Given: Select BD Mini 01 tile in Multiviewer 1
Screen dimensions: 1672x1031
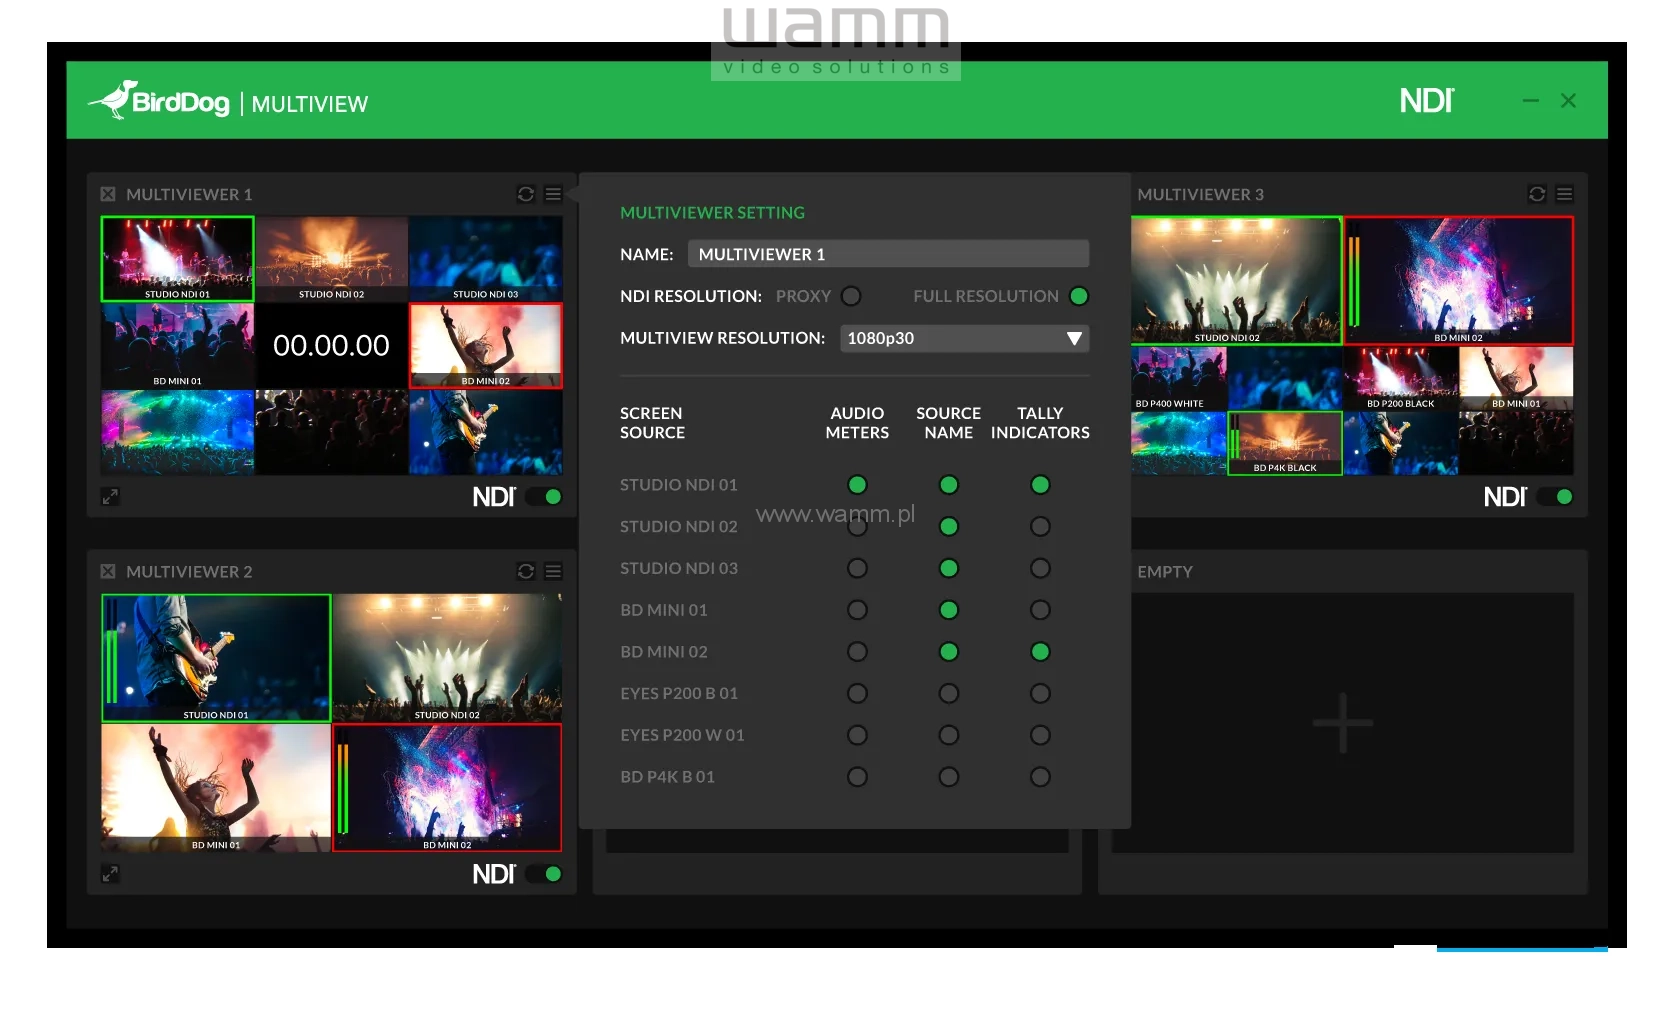Looking at the screenshot, I should click(x=178, y=346).
